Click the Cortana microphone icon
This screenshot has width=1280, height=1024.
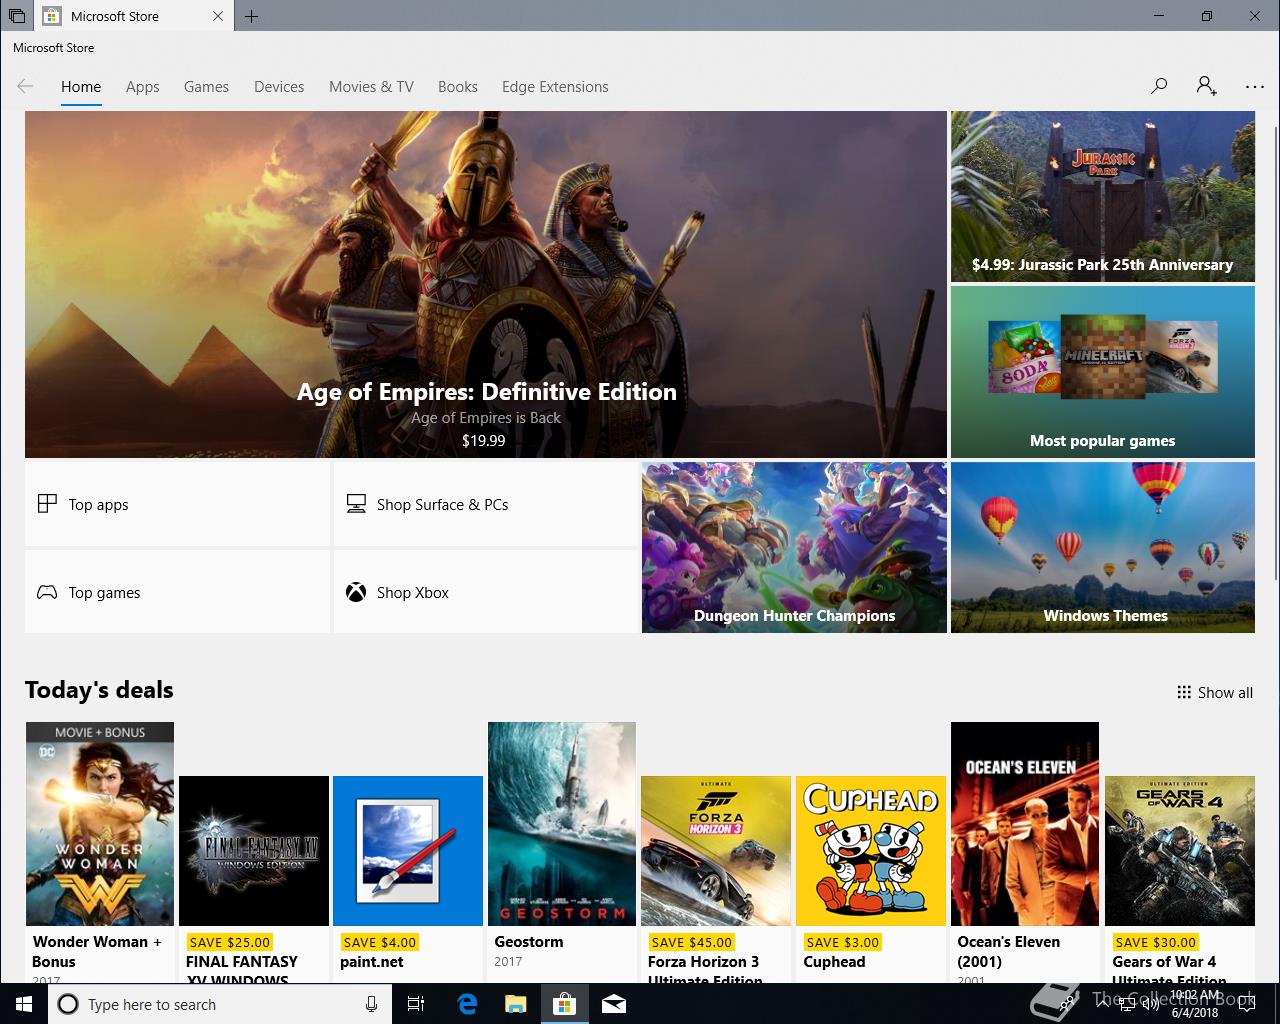(x=371, y=1004)
